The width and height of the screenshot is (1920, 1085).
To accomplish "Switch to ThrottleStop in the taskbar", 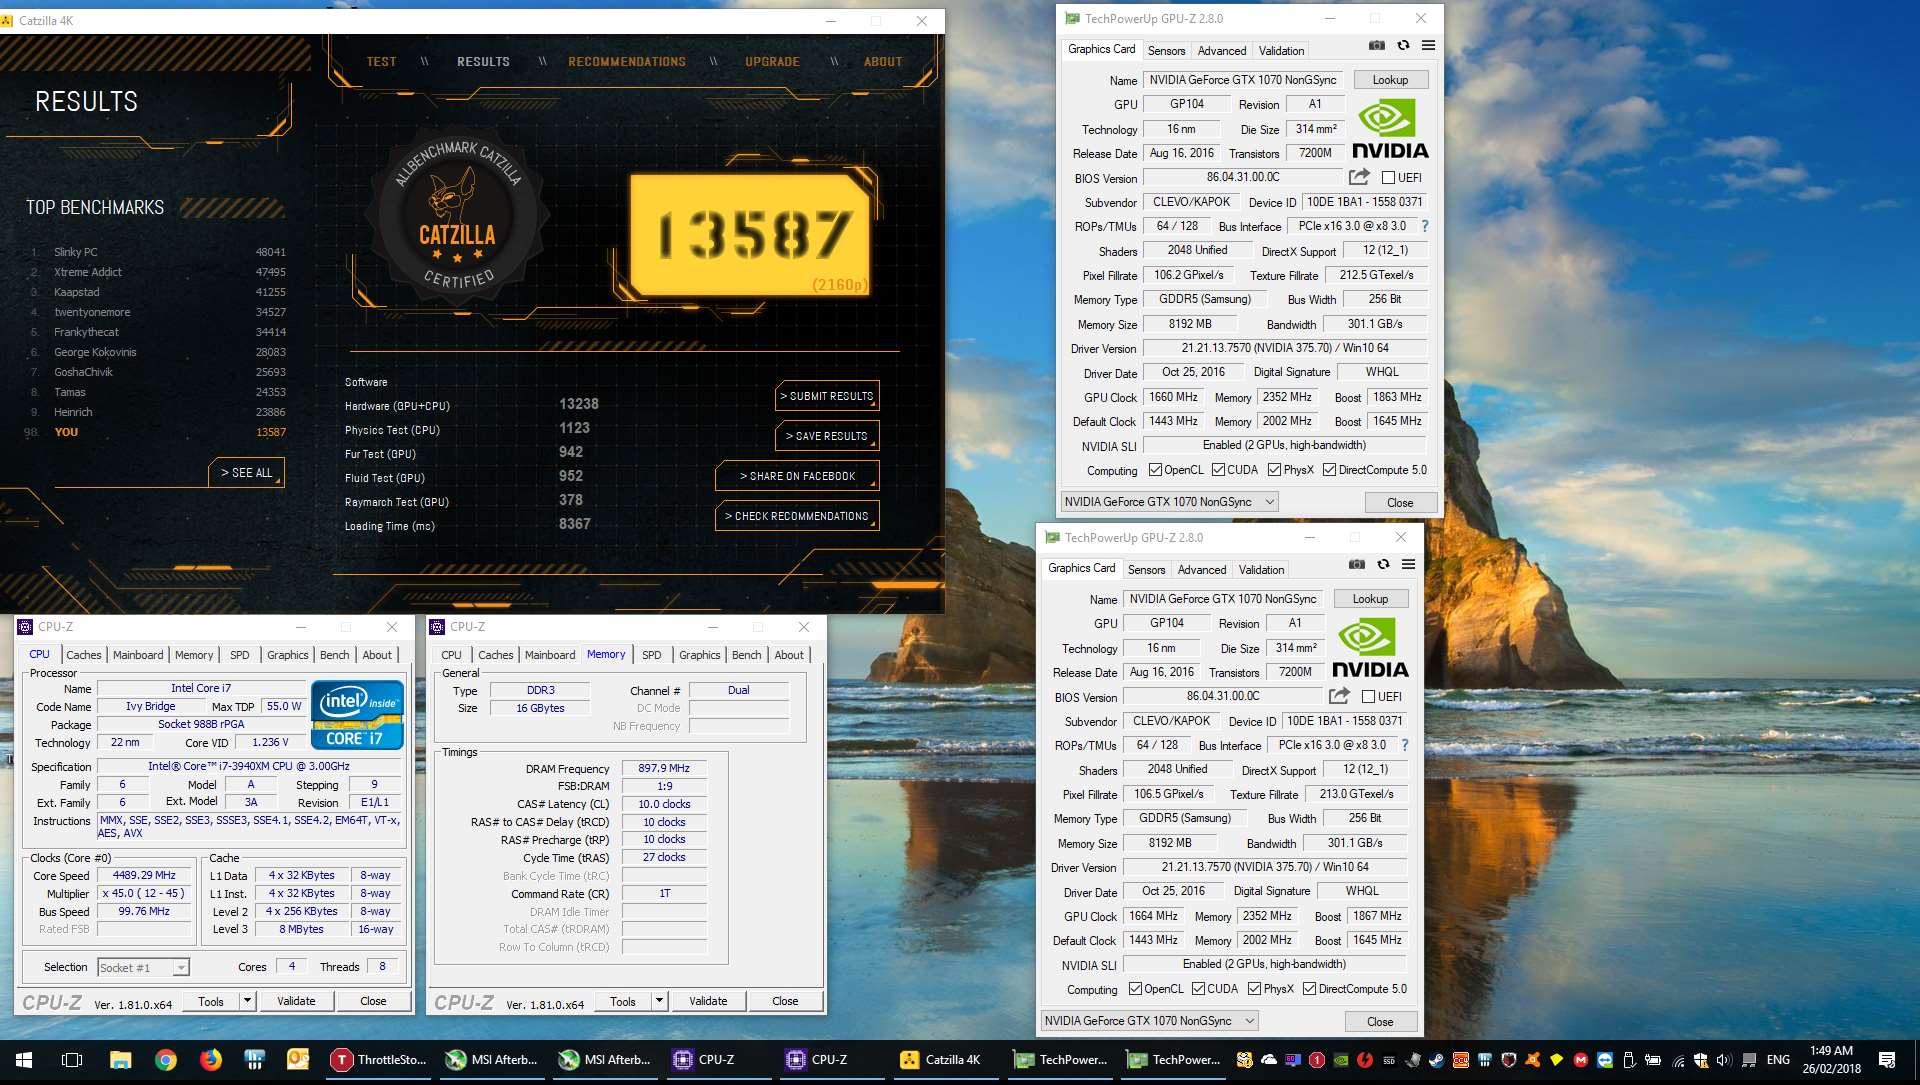I will [380, 1060].
